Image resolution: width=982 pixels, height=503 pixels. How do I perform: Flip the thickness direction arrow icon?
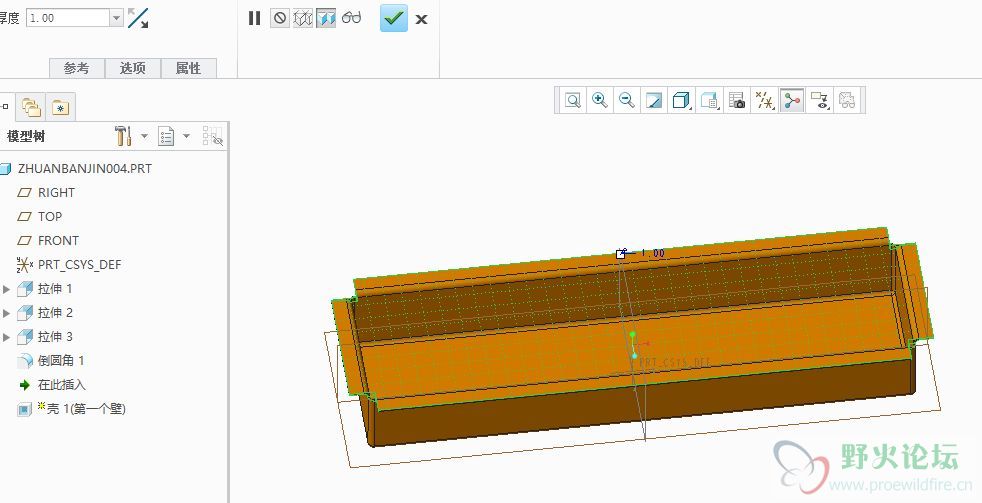(138, 18)
